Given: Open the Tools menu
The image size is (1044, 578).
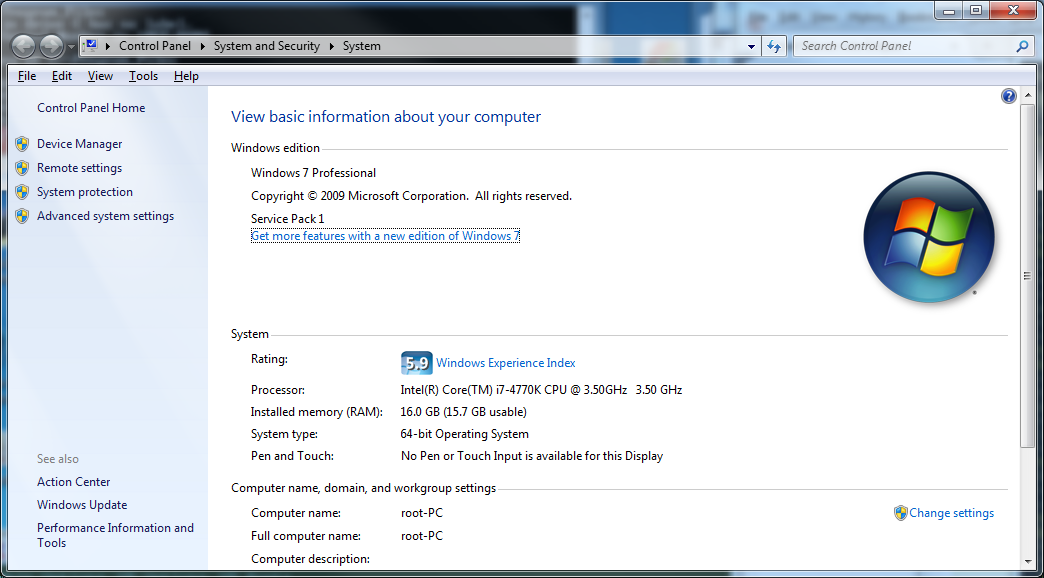Looking at the screenshot, I should (x=143, y=76).
